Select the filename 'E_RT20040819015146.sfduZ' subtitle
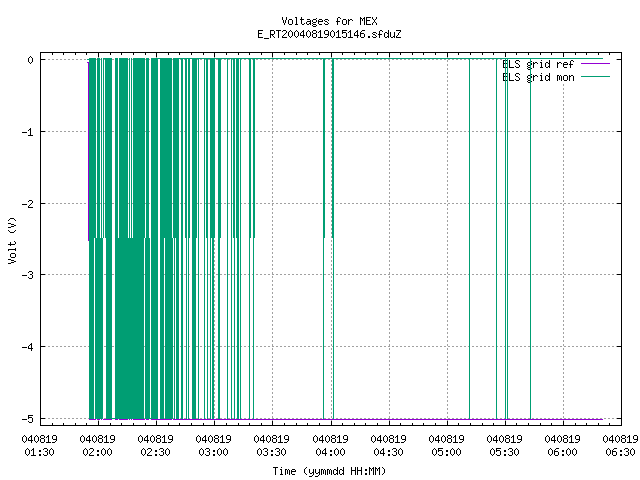640x480 pixels. coord(329,34)
